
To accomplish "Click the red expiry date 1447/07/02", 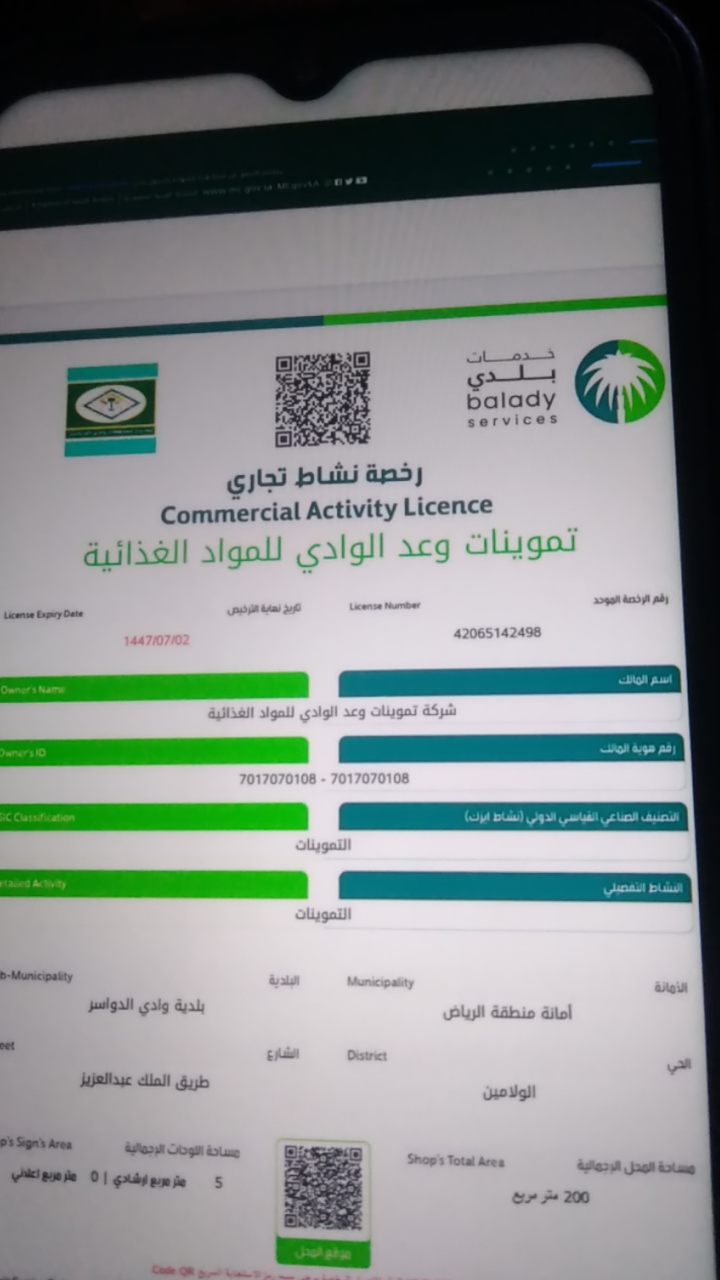I will tap(155, 640).
